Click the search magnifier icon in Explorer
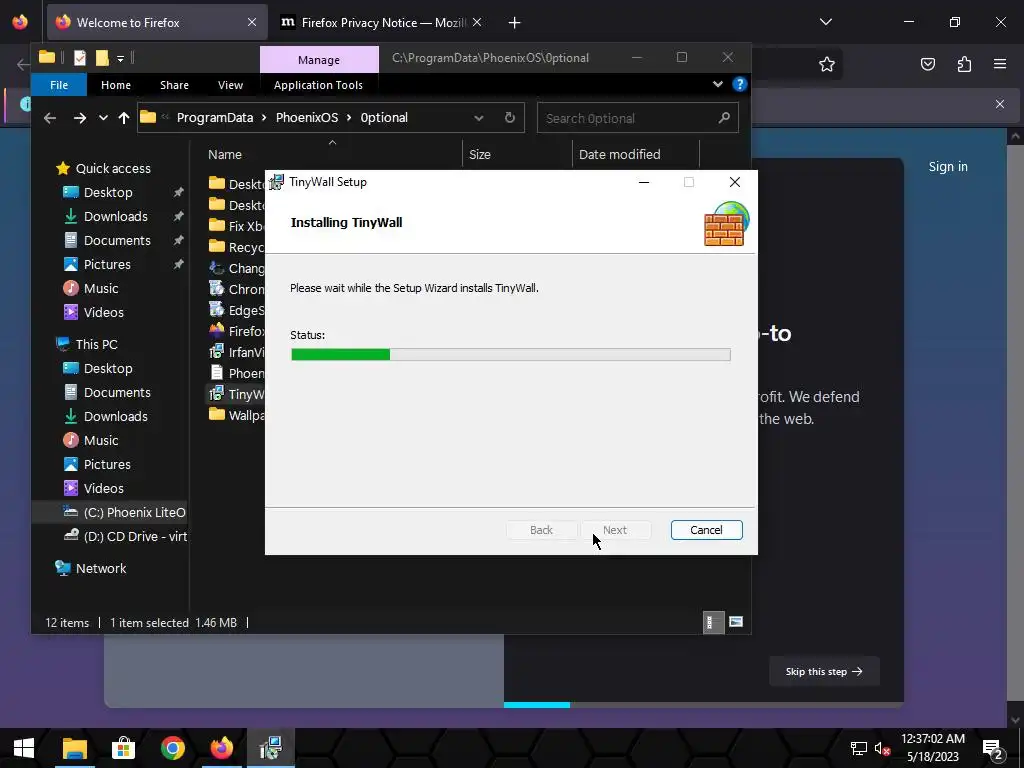The height and width of the screenshot is (768, 1024). pyautogui.click(x=724, y=118)
